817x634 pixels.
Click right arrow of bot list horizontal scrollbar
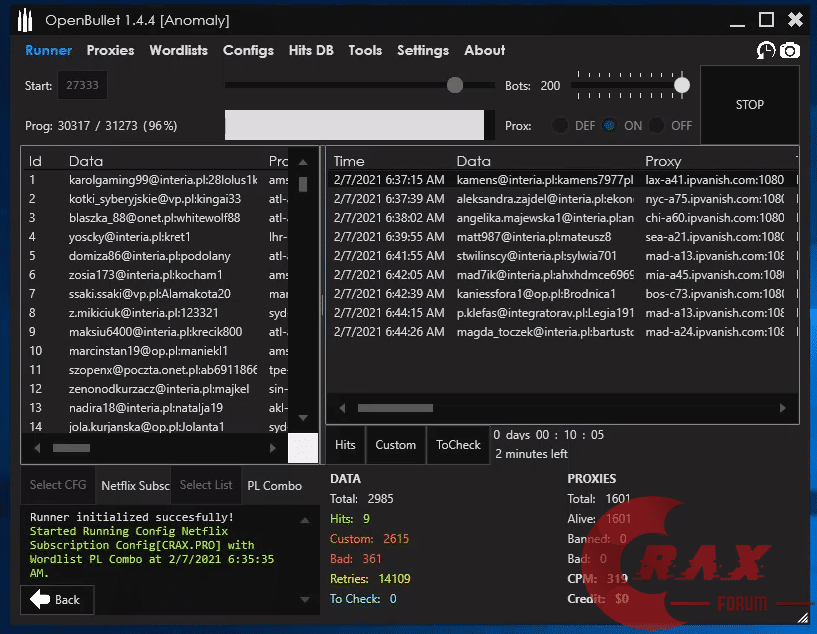tap(273, 448)
